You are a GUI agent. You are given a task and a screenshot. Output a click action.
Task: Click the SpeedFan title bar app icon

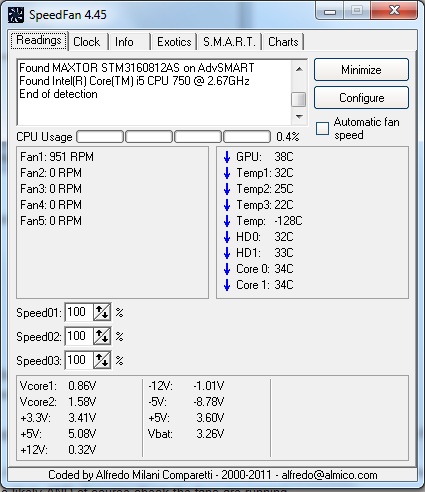[x=16, y=15]
